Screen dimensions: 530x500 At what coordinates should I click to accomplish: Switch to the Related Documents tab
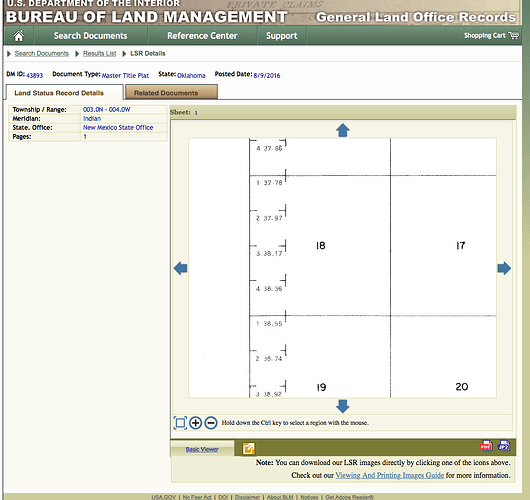click(171, 92)
